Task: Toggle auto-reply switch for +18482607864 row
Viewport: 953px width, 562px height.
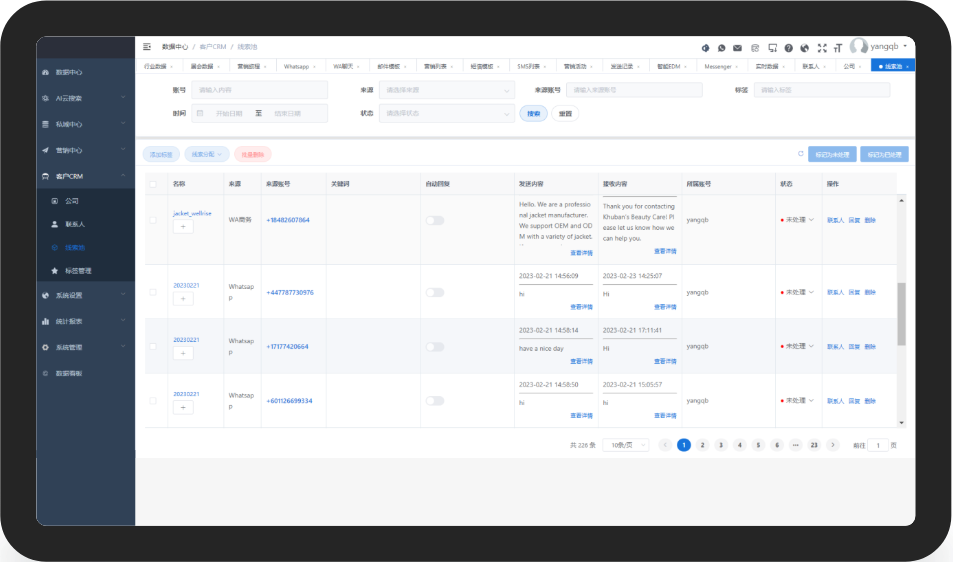Action: coord(435,220)
